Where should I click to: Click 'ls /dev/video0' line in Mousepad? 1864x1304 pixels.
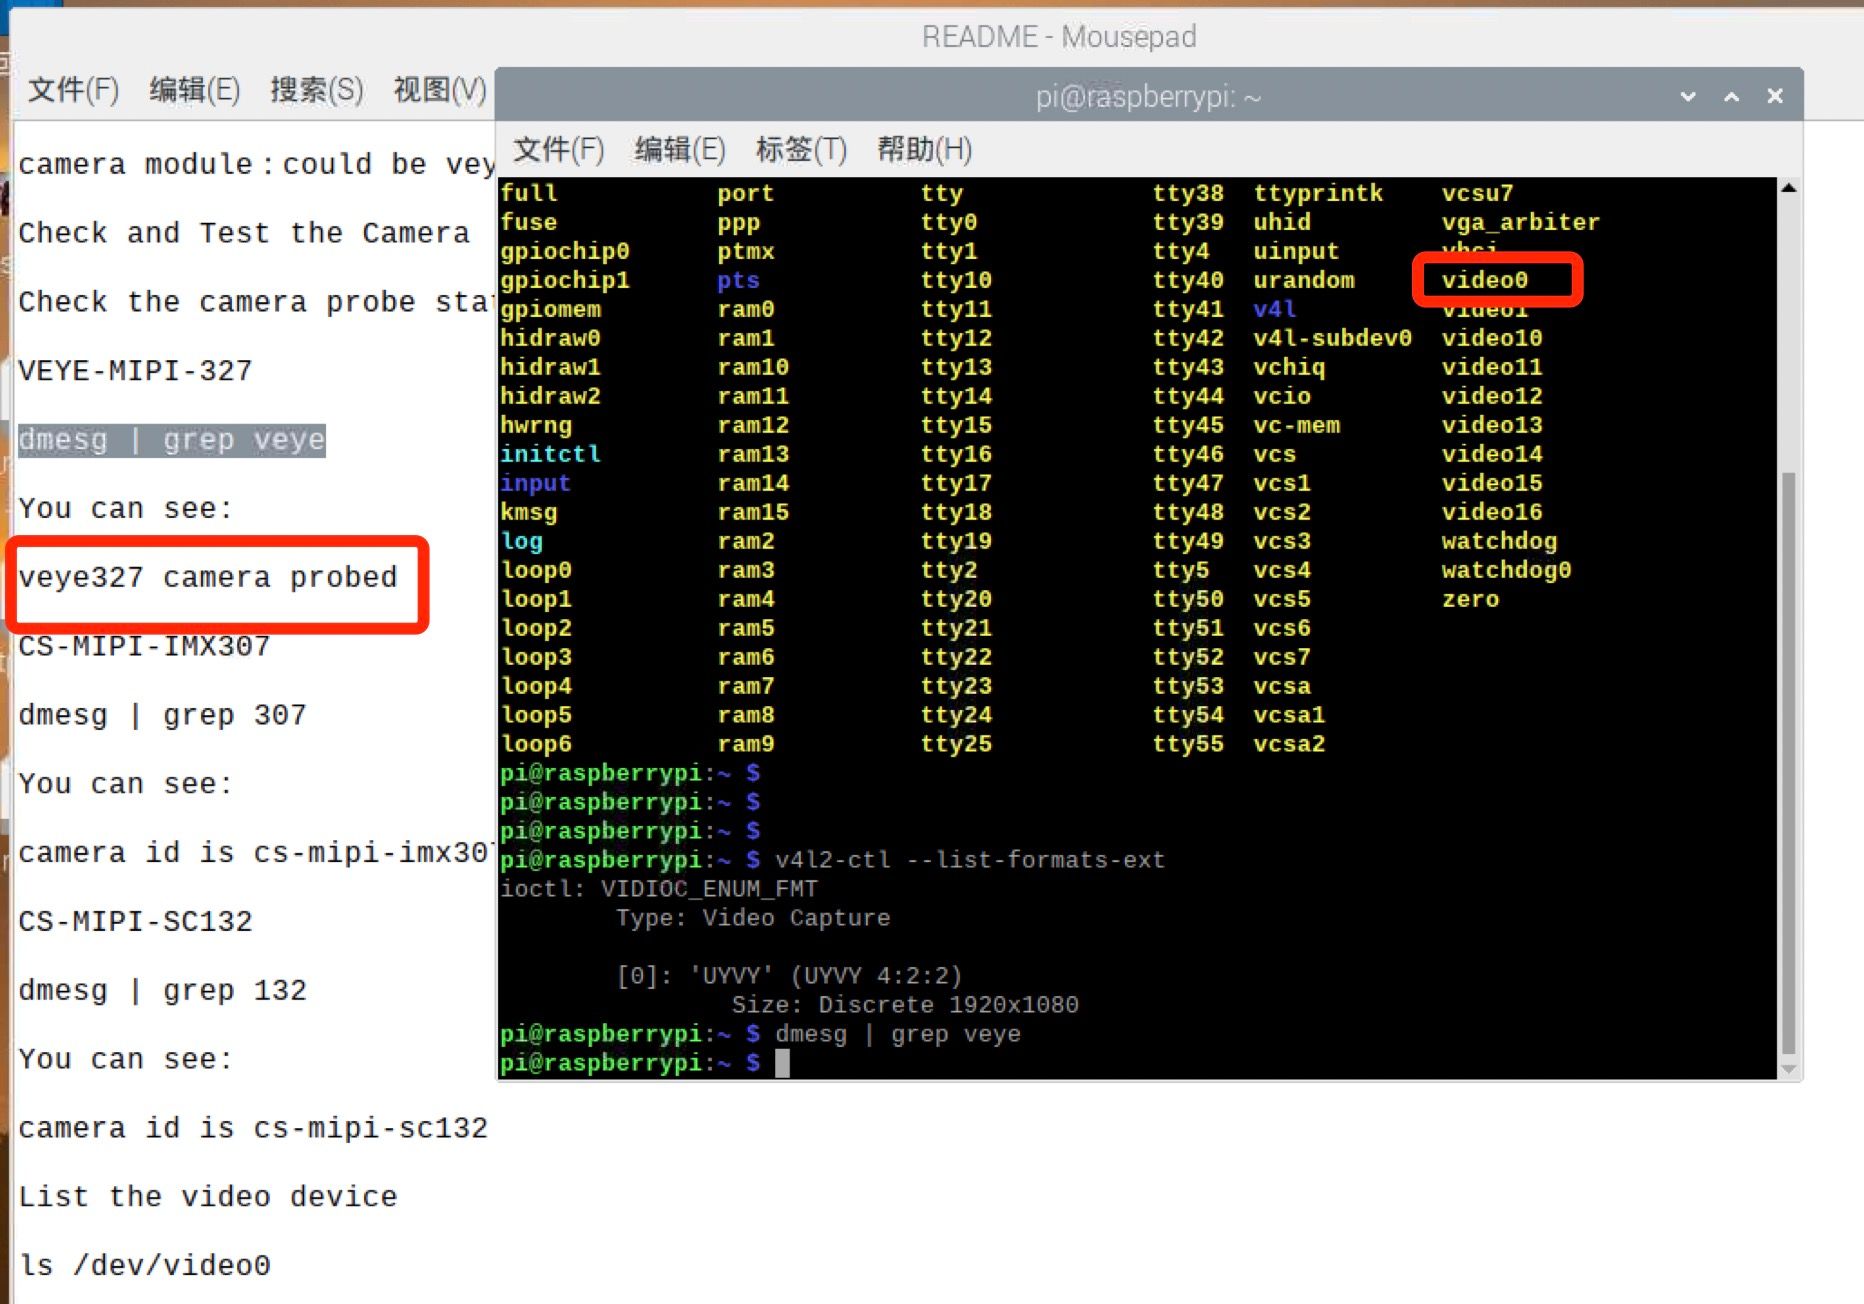click(x=144, y=1266)
